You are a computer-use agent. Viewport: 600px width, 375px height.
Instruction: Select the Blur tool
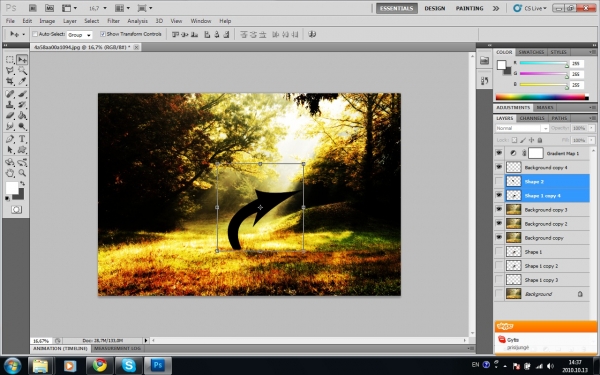(x=10, y=126)
